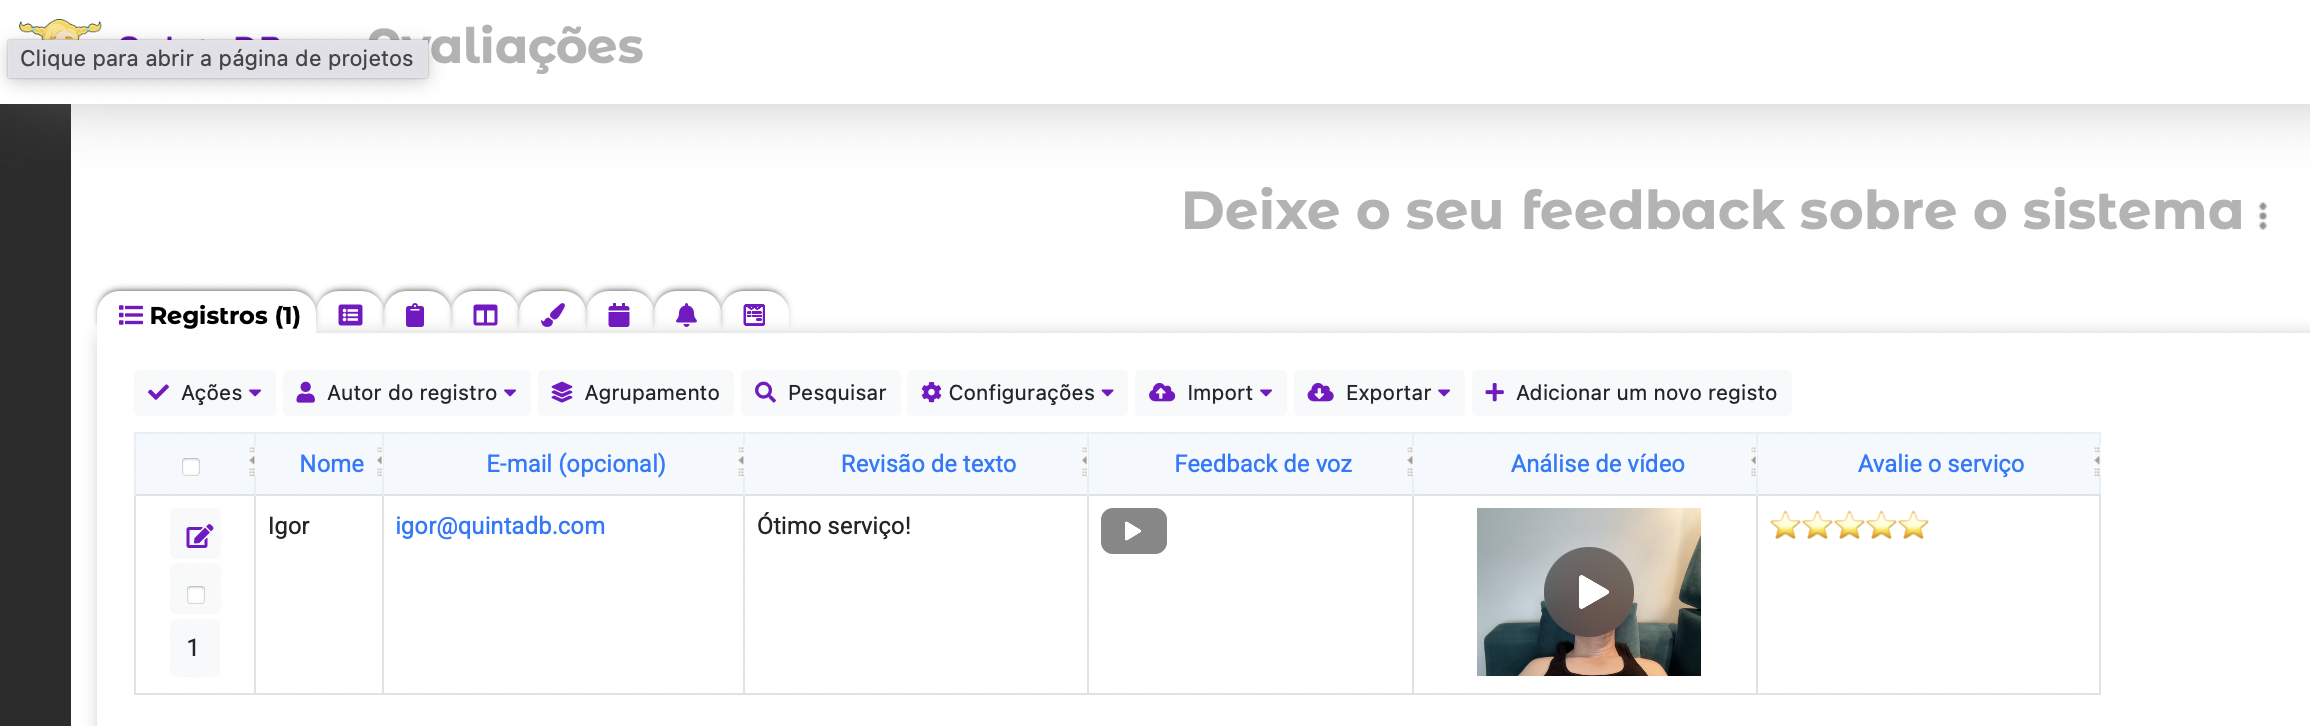The image size is (2310, 726).
Task: Expand the Ações dropdown
Action: [204, 393]
